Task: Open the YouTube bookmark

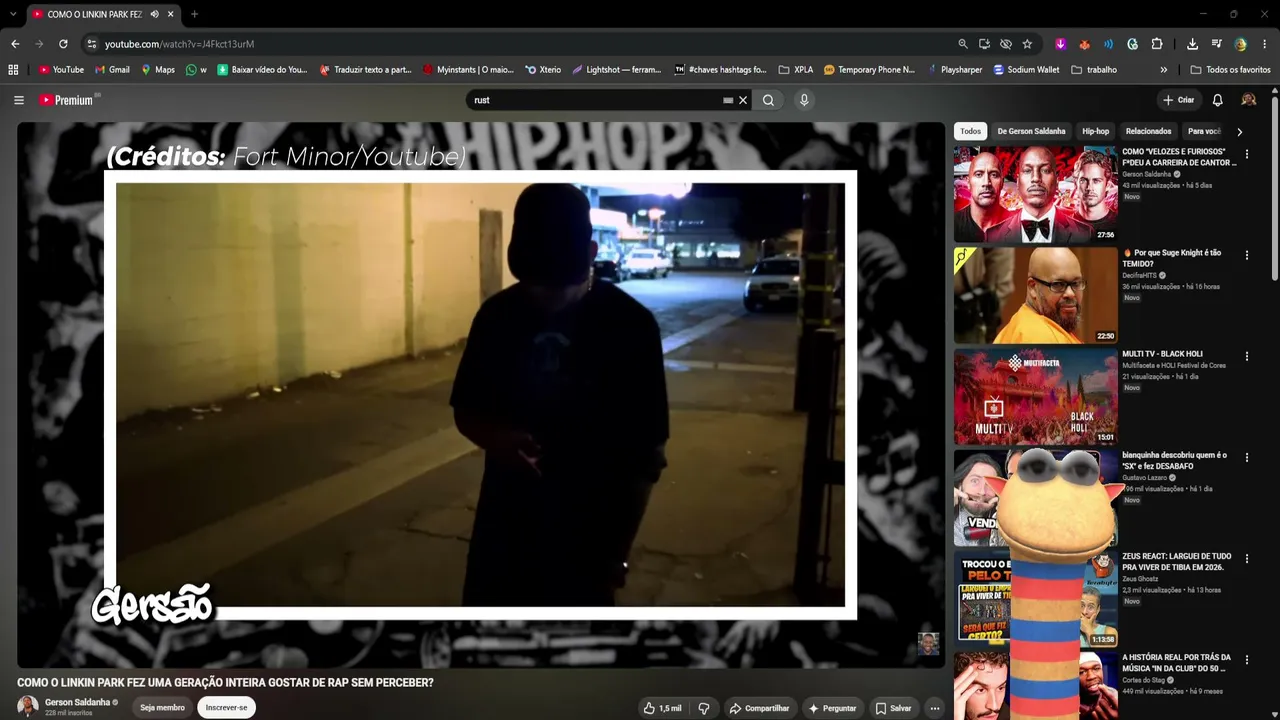Action: coord(61,70)
